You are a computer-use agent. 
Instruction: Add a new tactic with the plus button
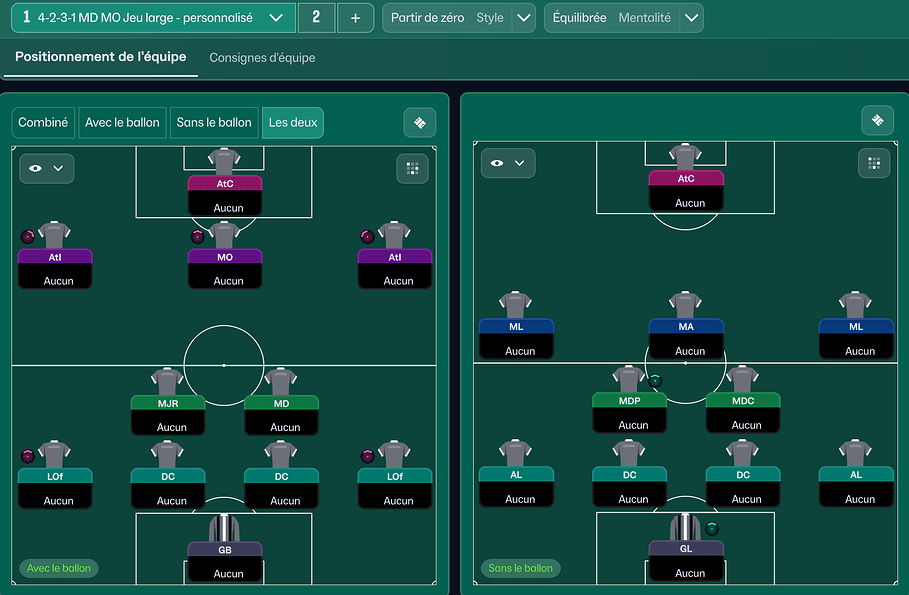pyautogui.click(x=355, y=18)
